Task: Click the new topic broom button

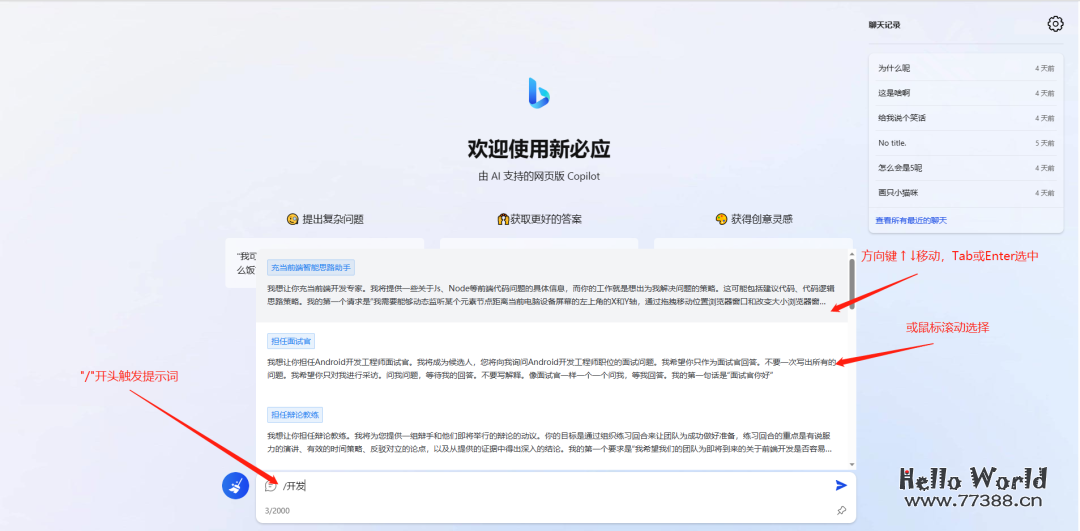Action: pyautogui.click(x=235, y=486)
